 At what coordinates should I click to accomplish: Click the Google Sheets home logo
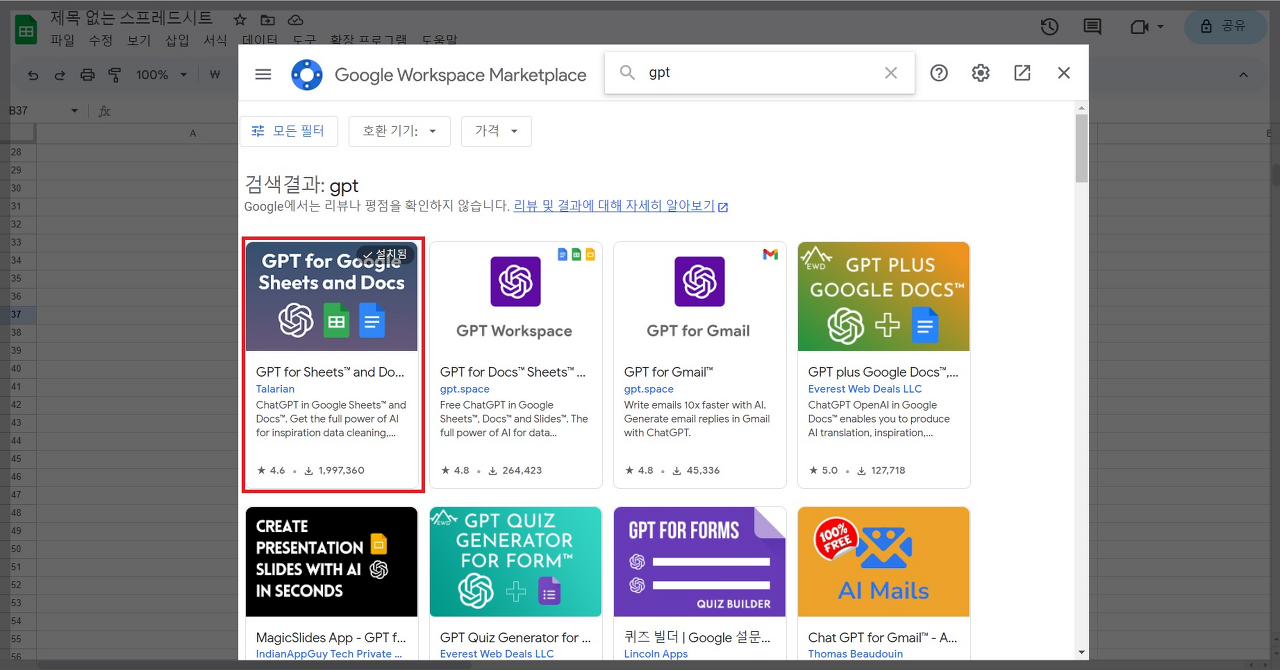click(x=26, y=29)
